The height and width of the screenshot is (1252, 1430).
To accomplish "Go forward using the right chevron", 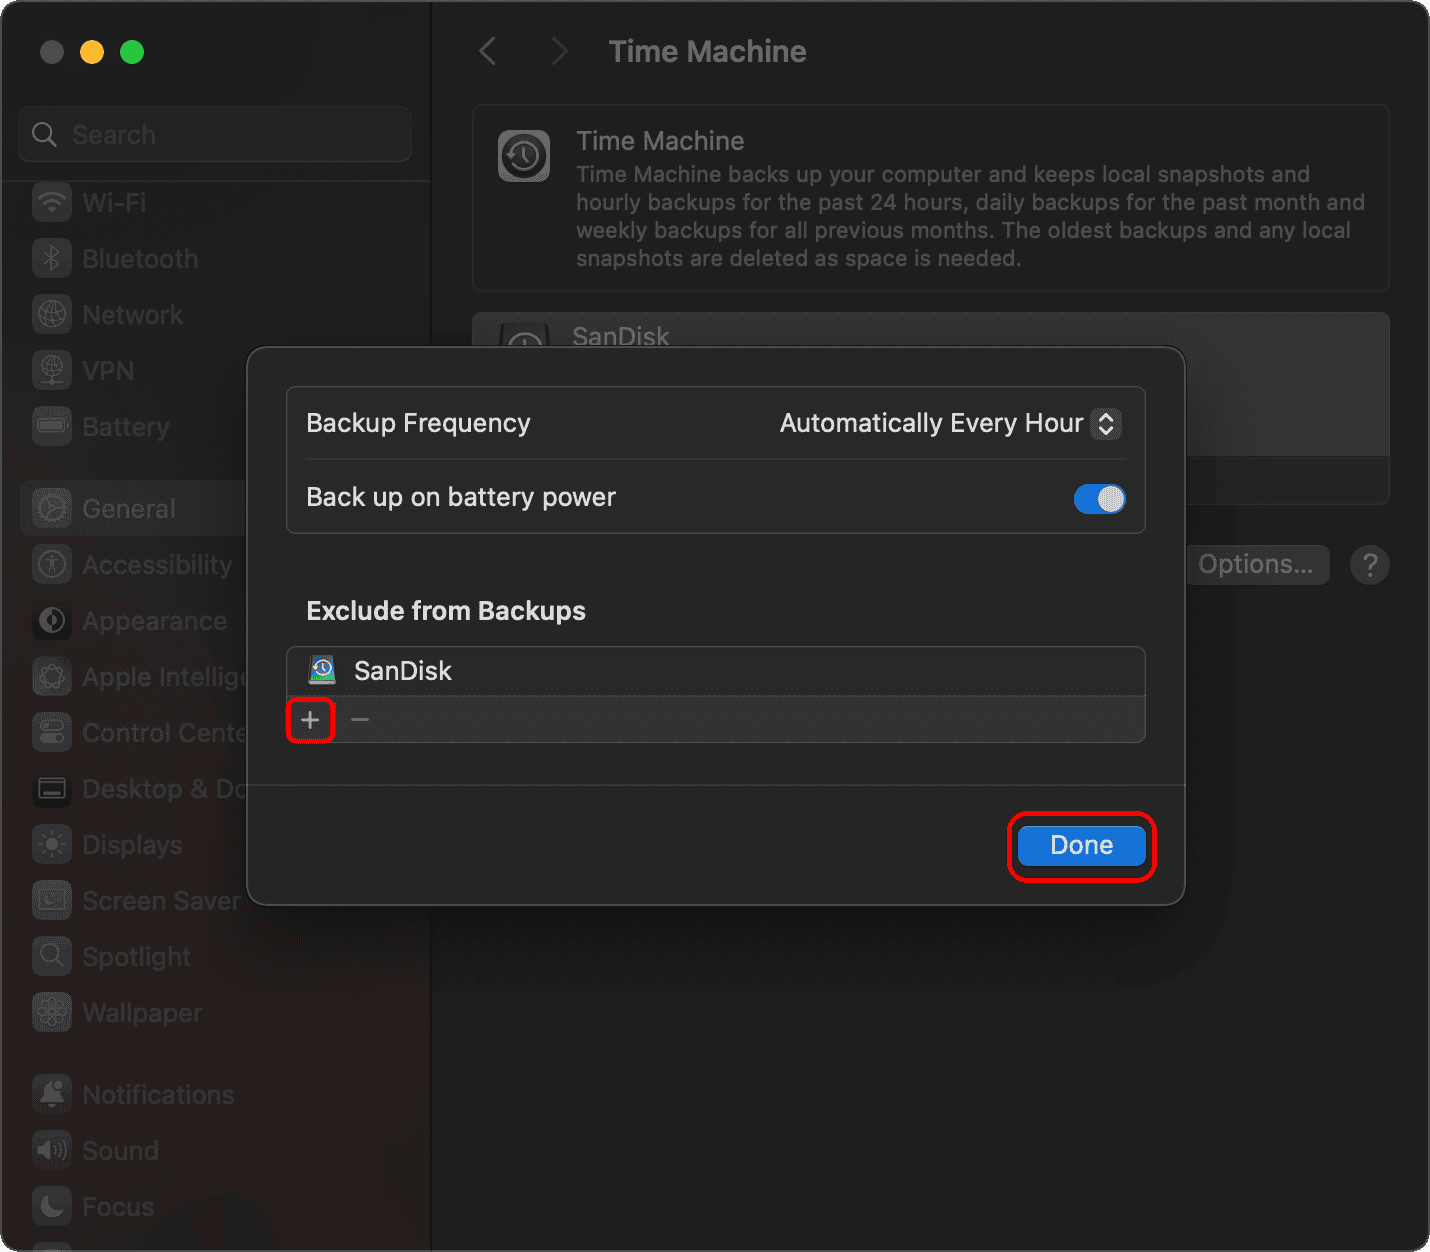I will point(559,52).
